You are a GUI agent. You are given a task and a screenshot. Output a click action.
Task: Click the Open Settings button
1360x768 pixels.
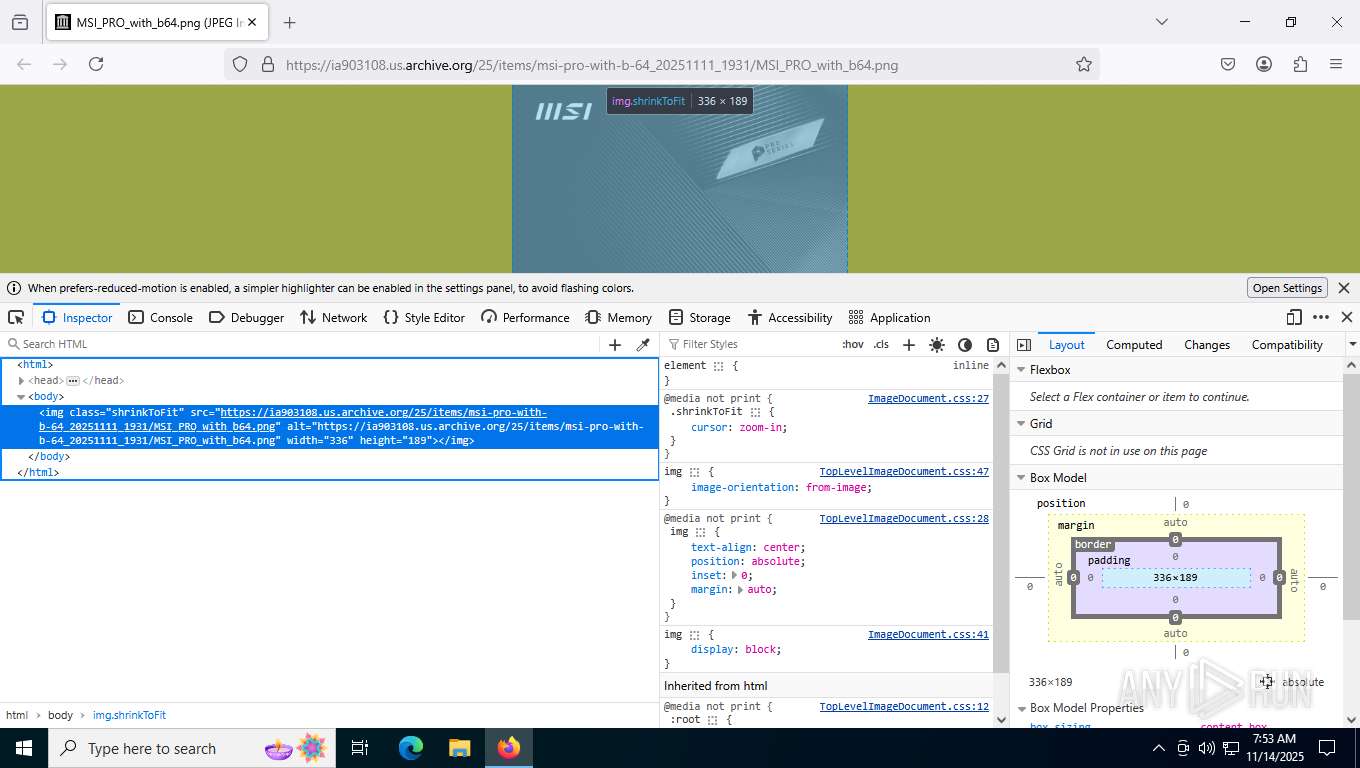pyautogui.click(x=1288, y=288)
